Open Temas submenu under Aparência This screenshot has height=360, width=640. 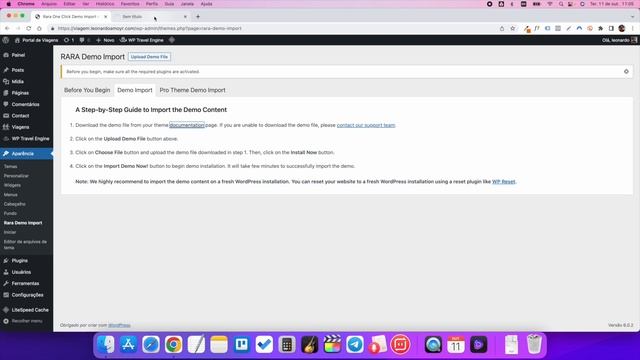coord(11,167)
